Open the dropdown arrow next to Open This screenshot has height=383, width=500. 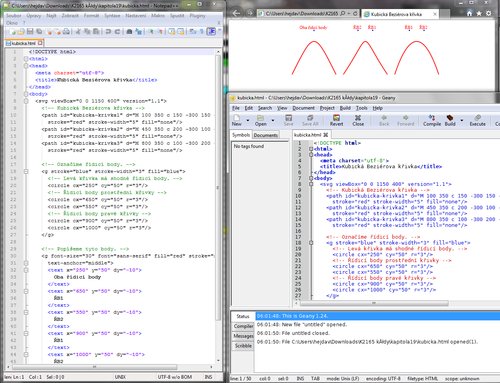[x=273, y=120]
